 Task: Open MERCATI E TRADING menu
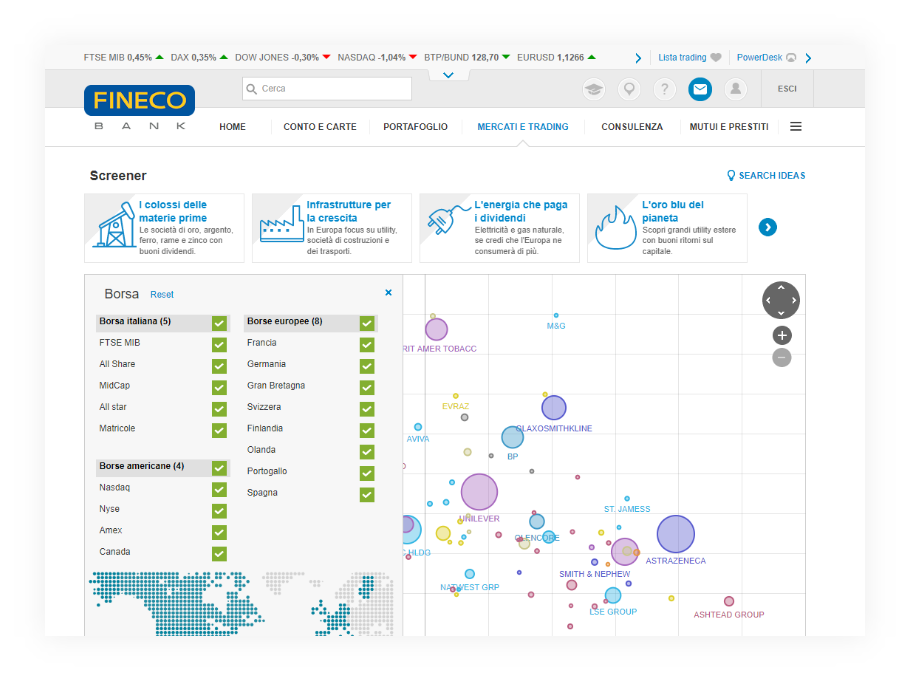[x=523, y=127]
